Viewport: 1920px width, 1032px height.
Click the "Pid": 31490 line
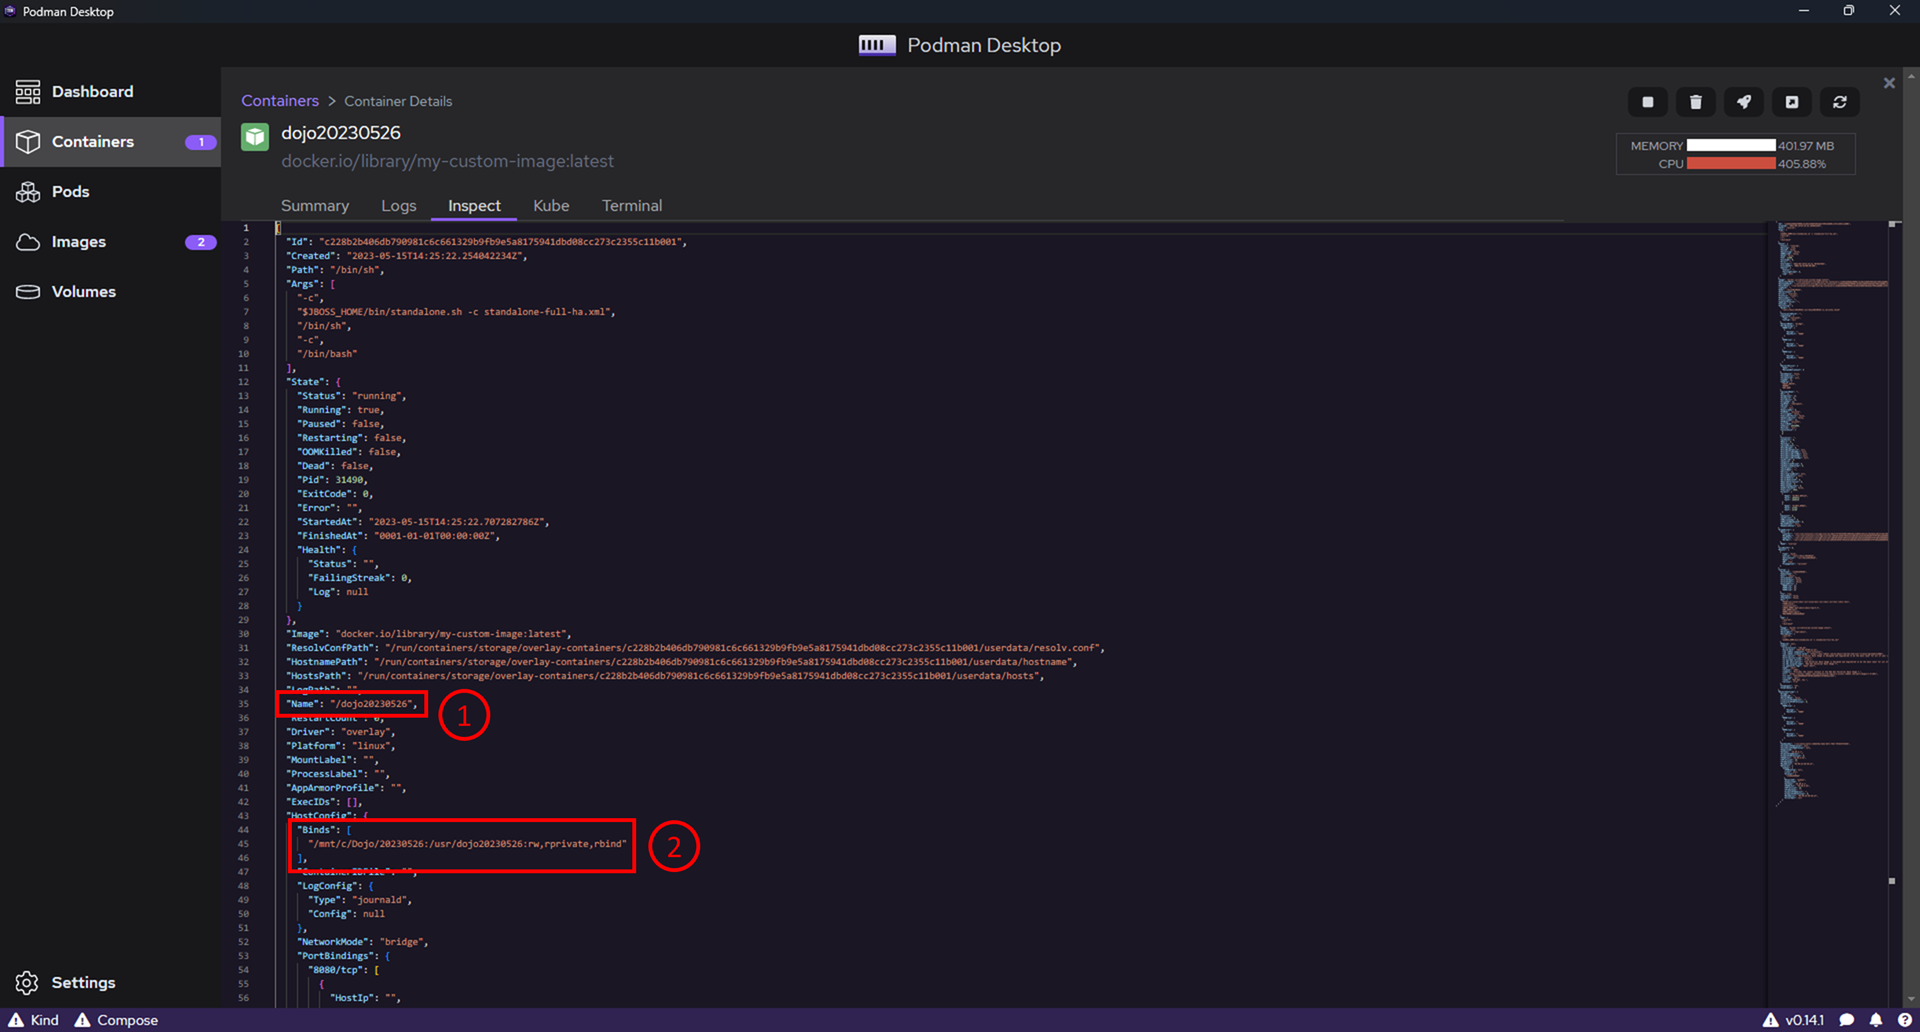(x=332, y=480)
